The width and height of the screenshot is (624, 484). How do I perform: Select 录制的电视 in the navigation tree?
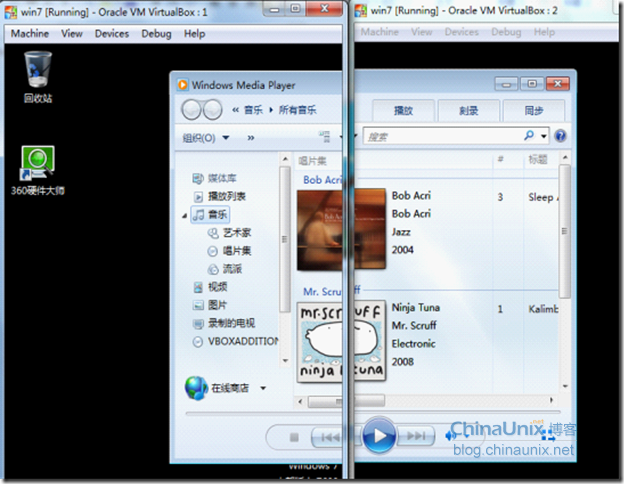[224, 323]
